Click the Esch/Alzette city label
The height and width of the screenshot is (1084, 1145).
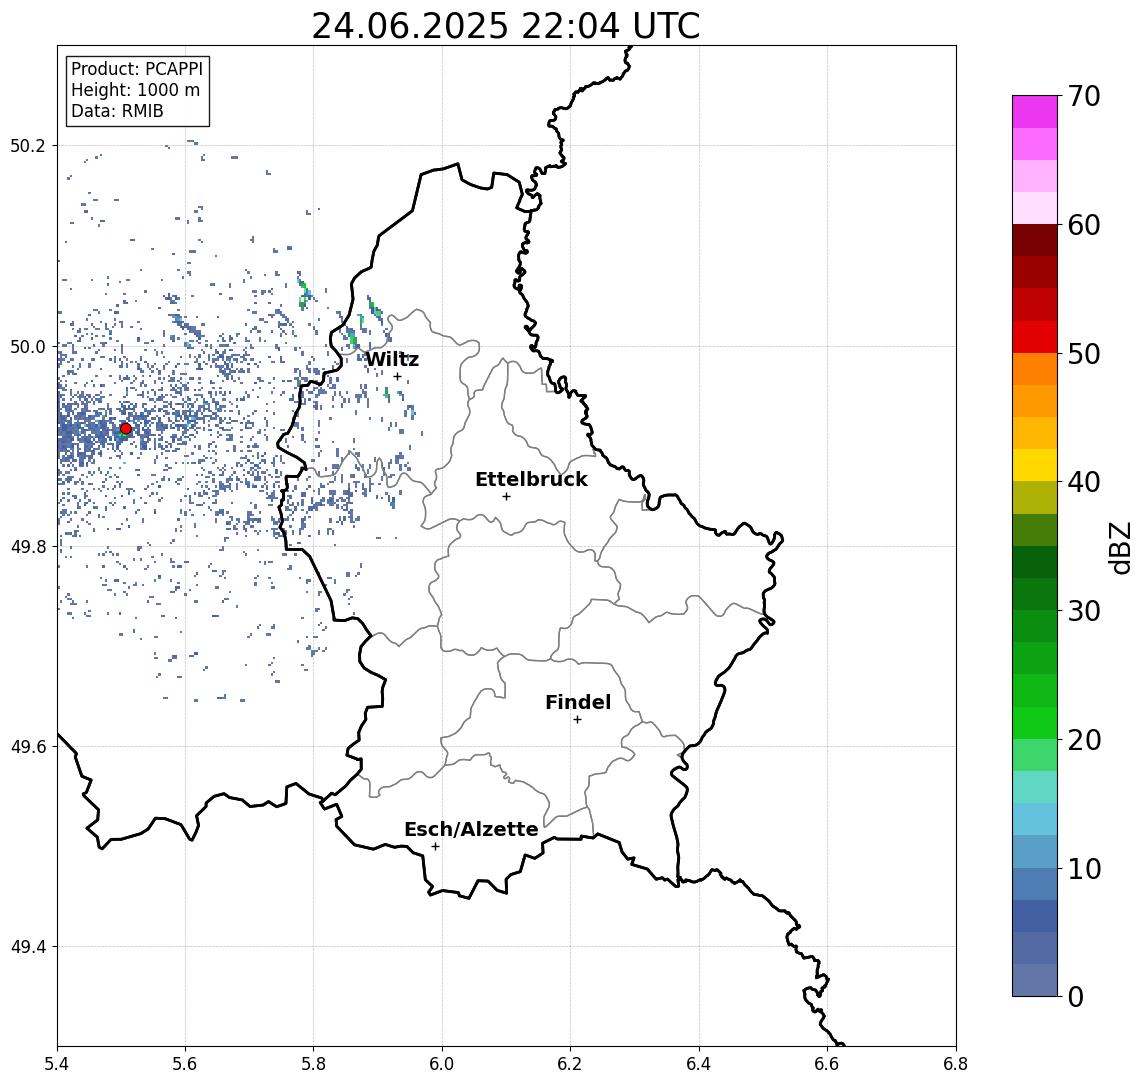471,829
